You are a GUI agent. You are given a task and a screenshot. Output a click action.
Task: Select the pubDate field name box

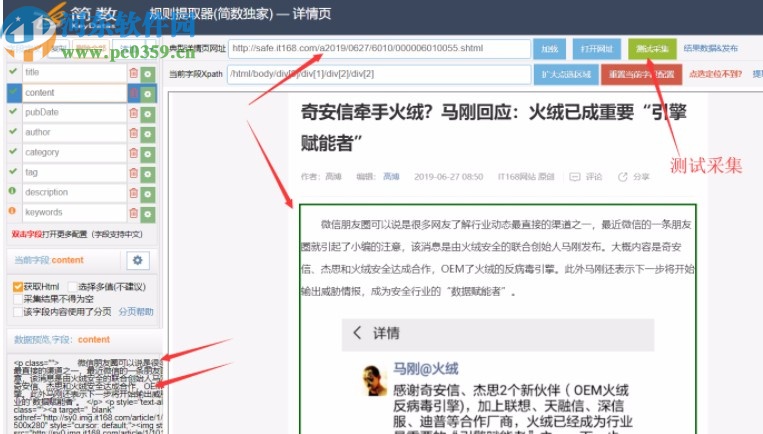coord(74,112)
